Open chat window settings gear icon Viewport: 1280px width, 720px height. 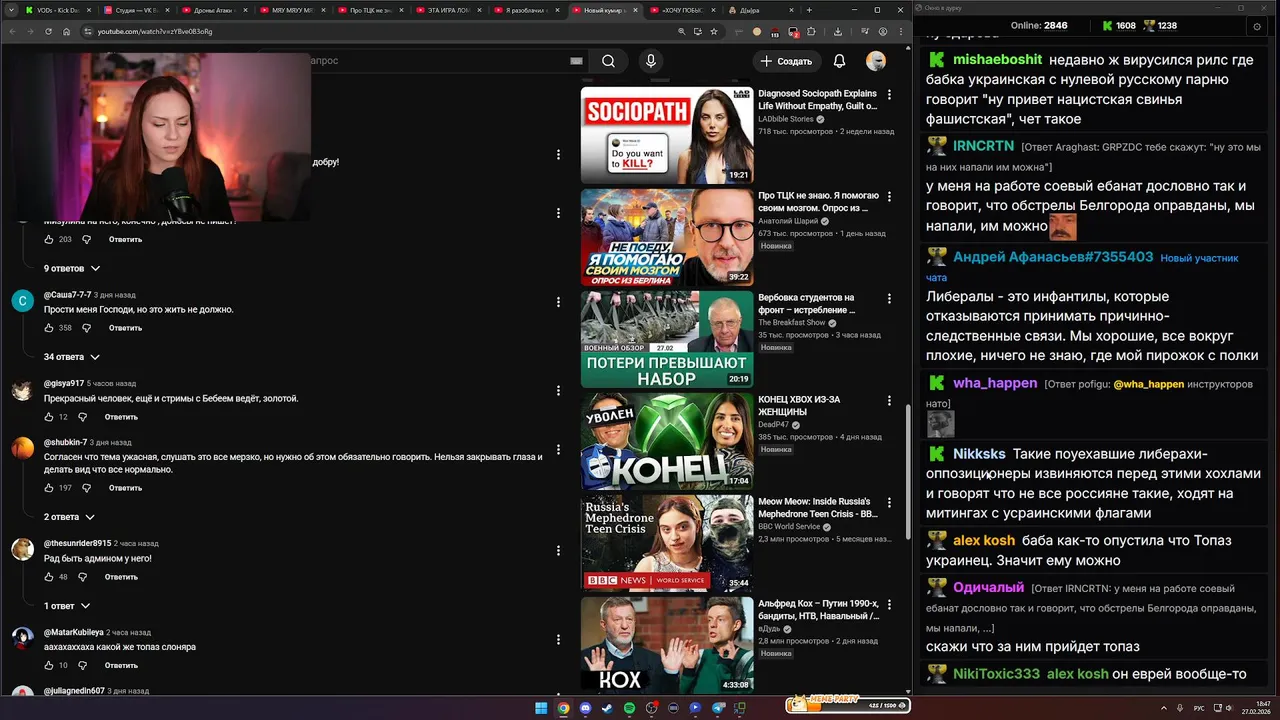[1257, 26]
